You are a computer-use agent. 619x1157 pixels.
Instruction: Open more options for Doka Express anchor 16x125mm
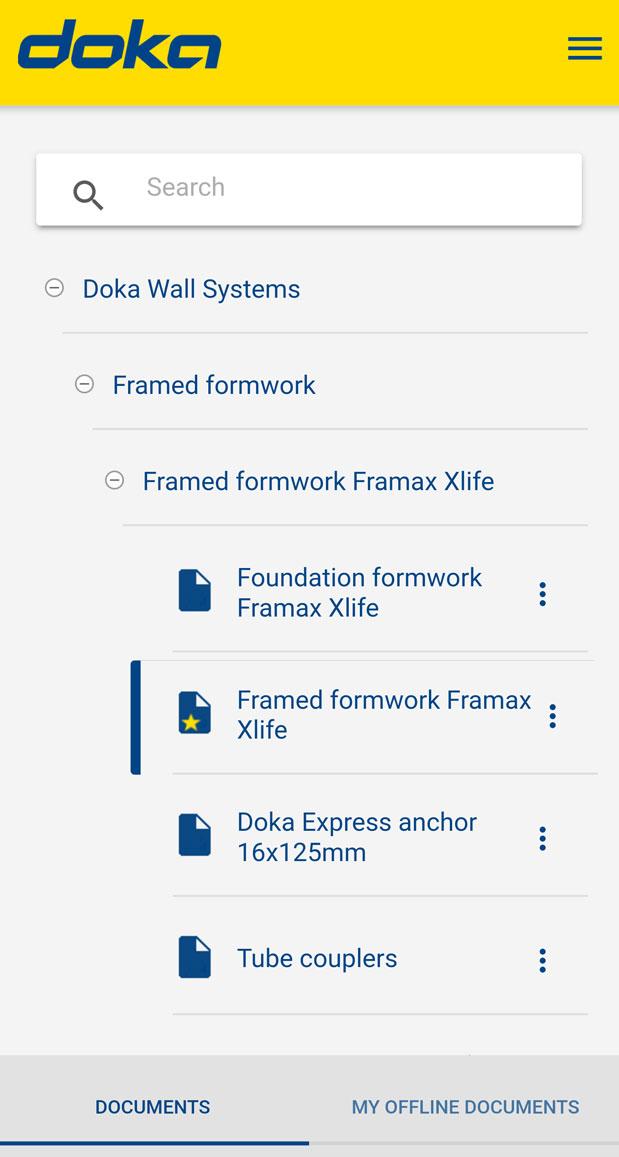pos(542,838)
